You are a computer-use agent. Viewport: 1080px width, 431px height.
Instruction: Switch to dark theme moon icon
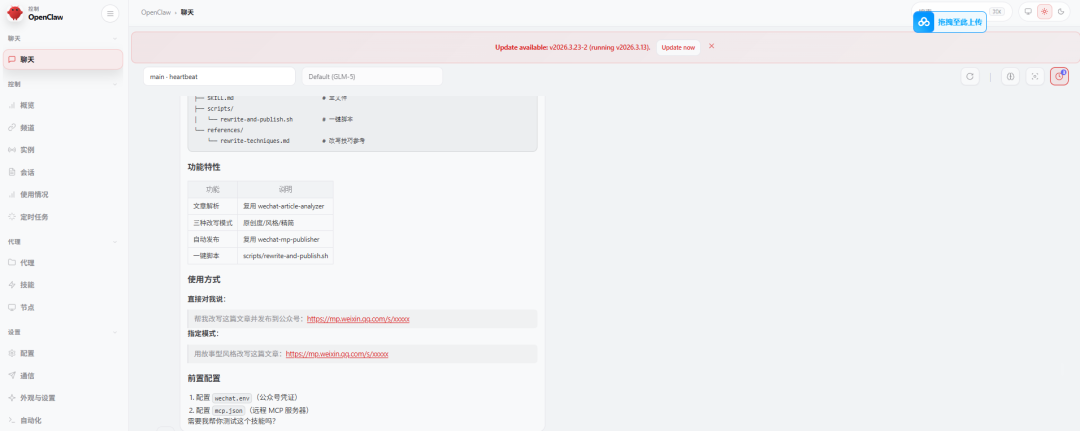(x=1061, y=12)
